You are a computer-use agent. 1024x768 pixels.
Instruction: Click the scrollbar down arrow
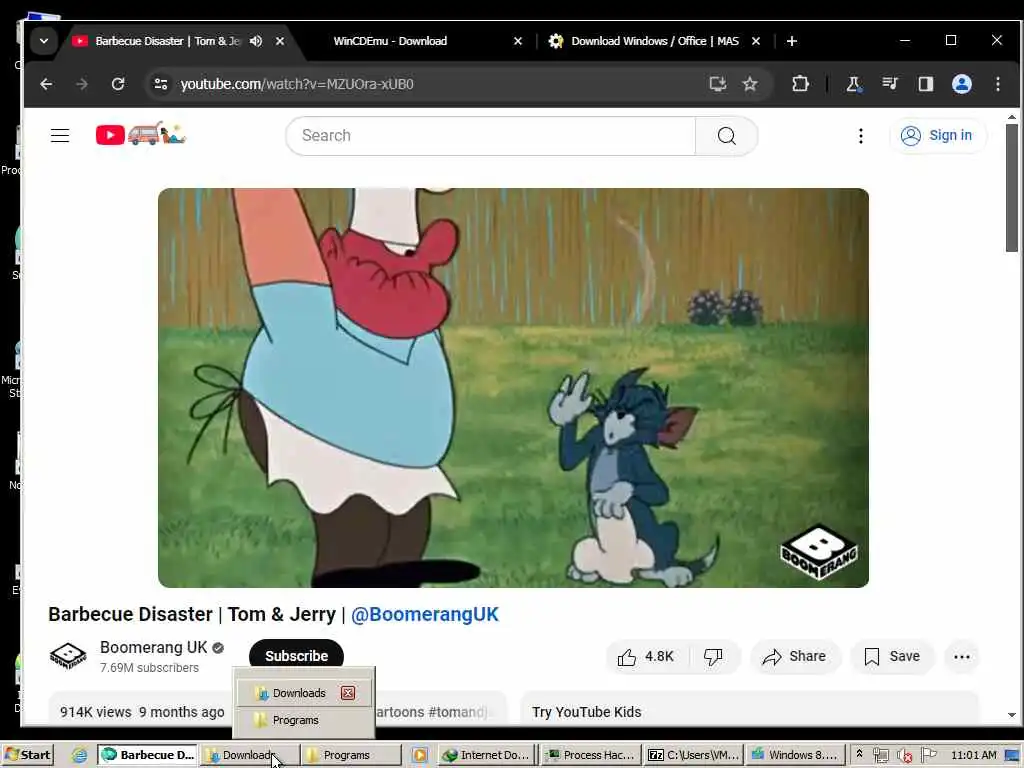pos(1012,716)
